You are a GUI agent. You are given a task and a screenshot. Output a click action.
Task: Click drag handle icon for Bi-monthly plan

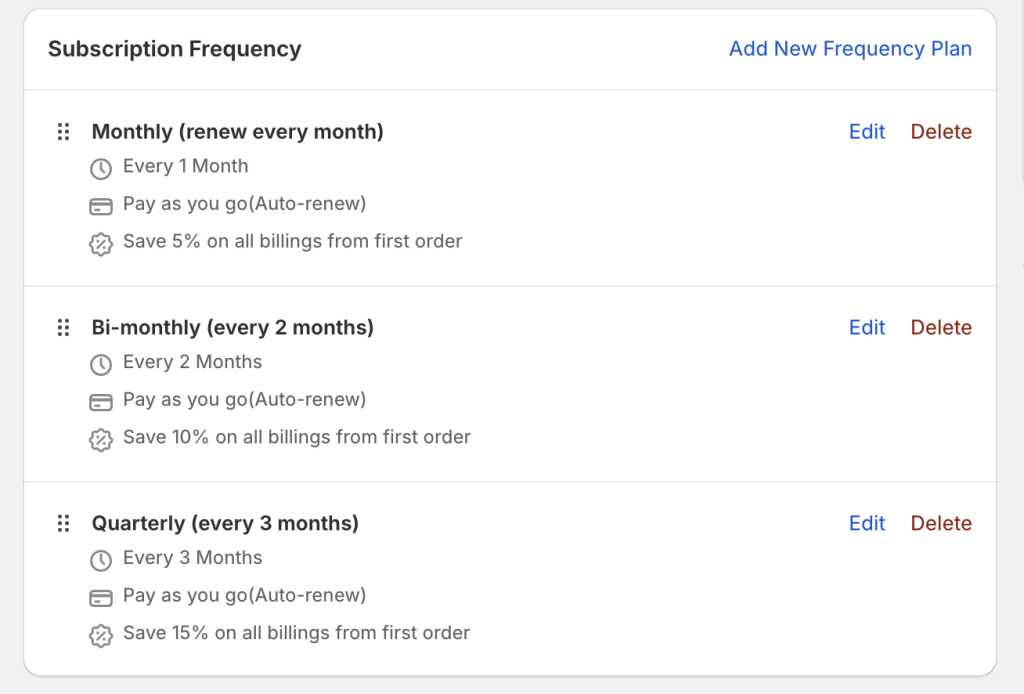tap(63, 328)
